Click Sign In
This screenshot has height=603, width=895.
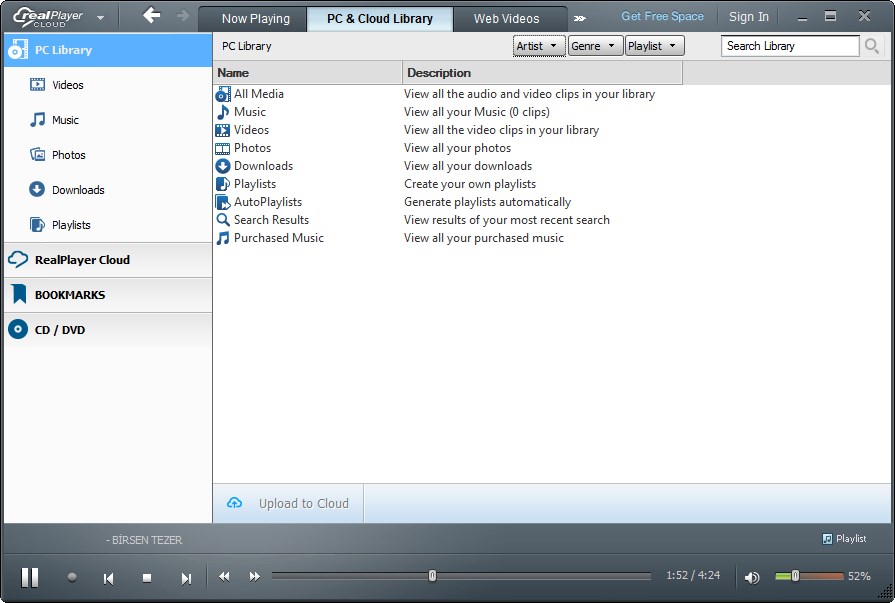coord(749,17)
